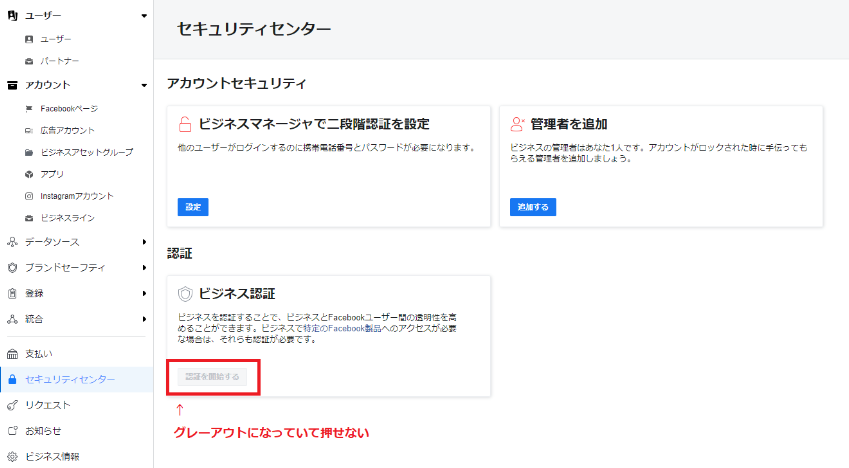
Task: Expand the 統合 submenu arrow
Action: pos(144,319)
